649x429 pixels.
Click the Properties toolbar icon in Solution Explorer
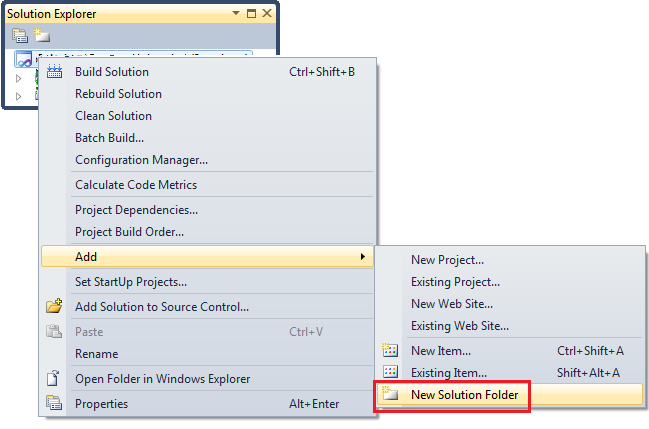20,36
